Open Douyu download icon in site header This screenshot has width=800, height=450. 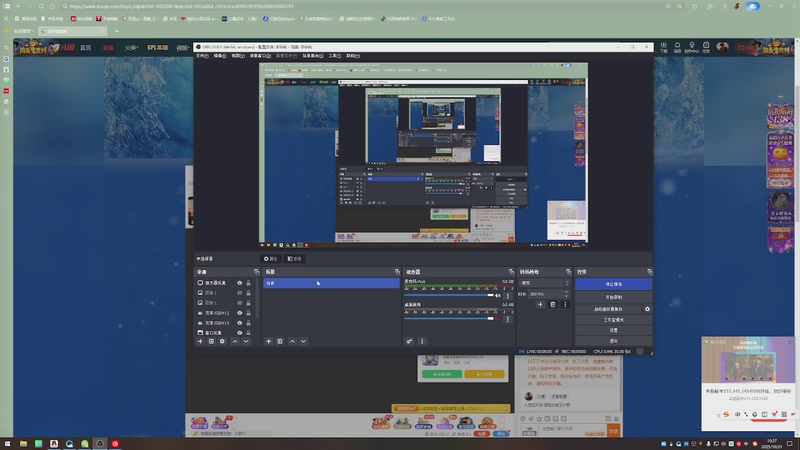[x=664, y=47]
